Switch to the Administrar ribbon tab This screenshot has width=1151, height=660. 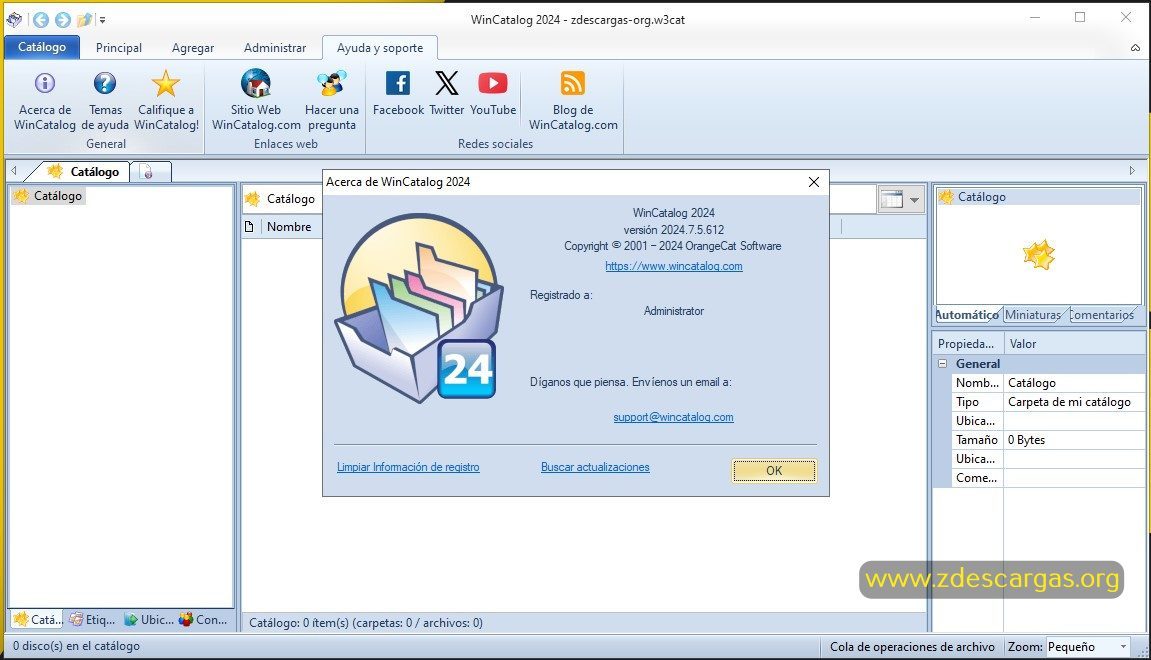coord(275,48)
